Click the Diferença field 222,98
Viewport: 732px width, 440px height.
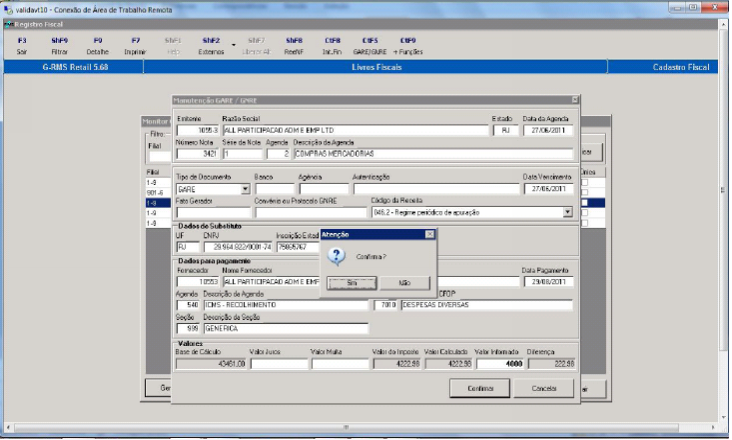point(551,364)
